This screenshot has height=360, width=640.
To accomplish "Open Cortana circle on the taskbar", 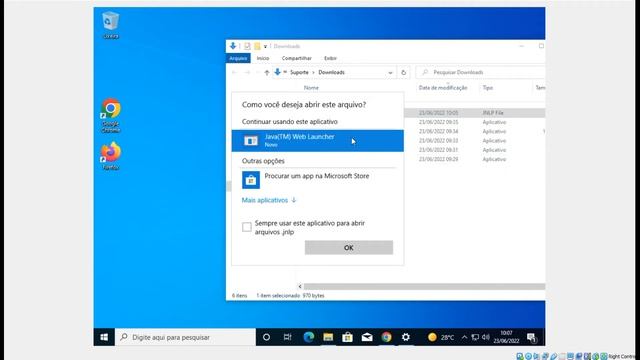I will point(266,337).
